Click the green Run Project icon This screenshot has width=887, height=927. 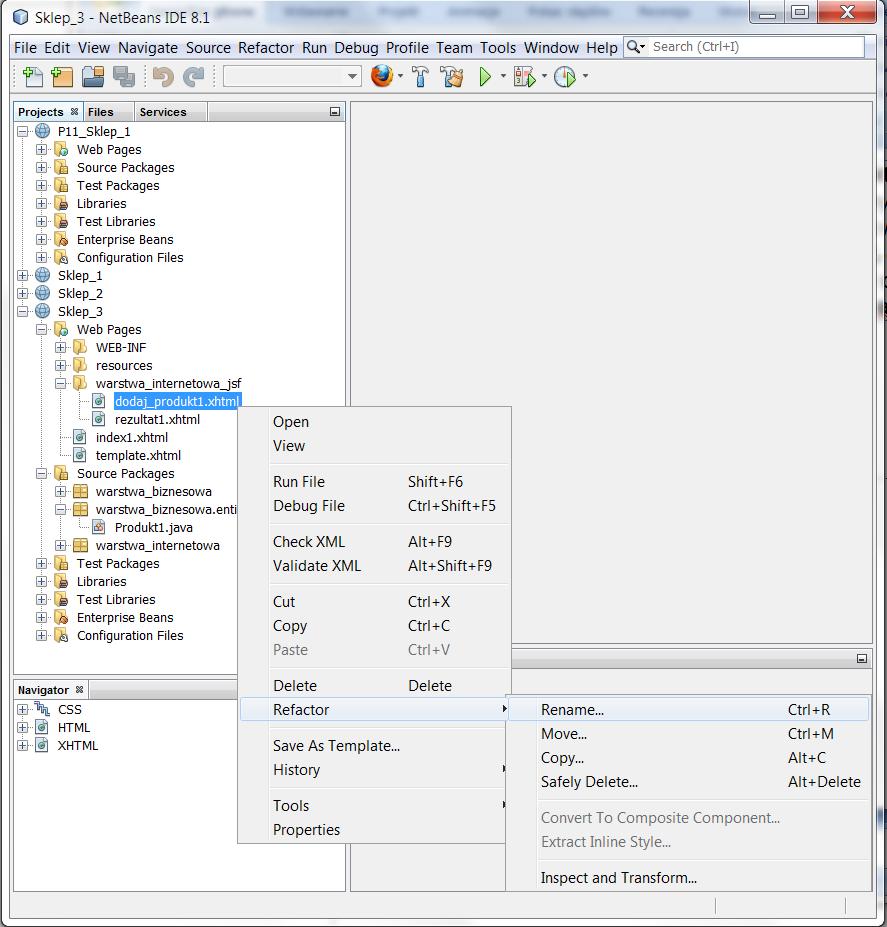(x=485, y=77)
